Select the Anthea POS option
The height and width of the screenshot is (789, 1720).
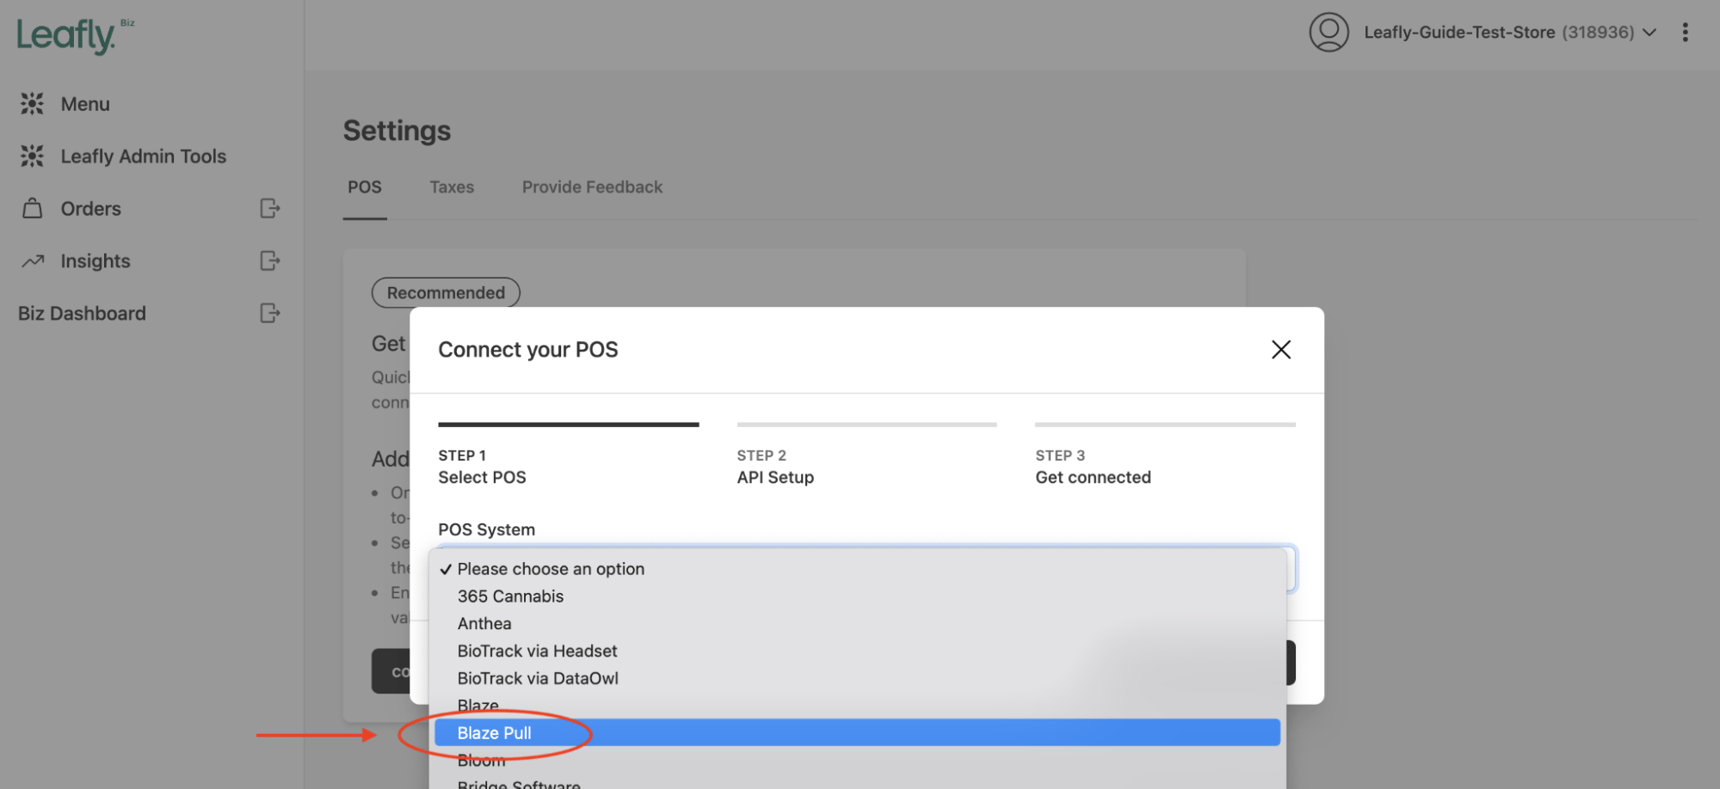click(x=484, y=623)
